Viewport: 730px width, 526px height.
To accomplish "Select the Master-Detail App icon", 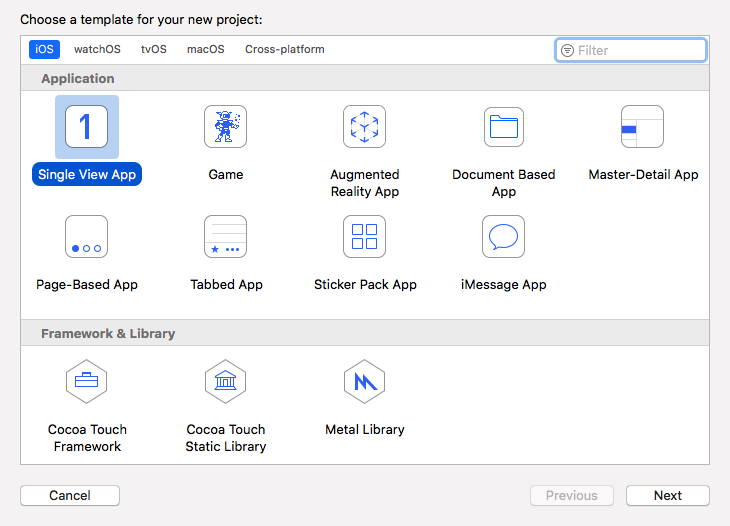I will click(x=642, y=127).
